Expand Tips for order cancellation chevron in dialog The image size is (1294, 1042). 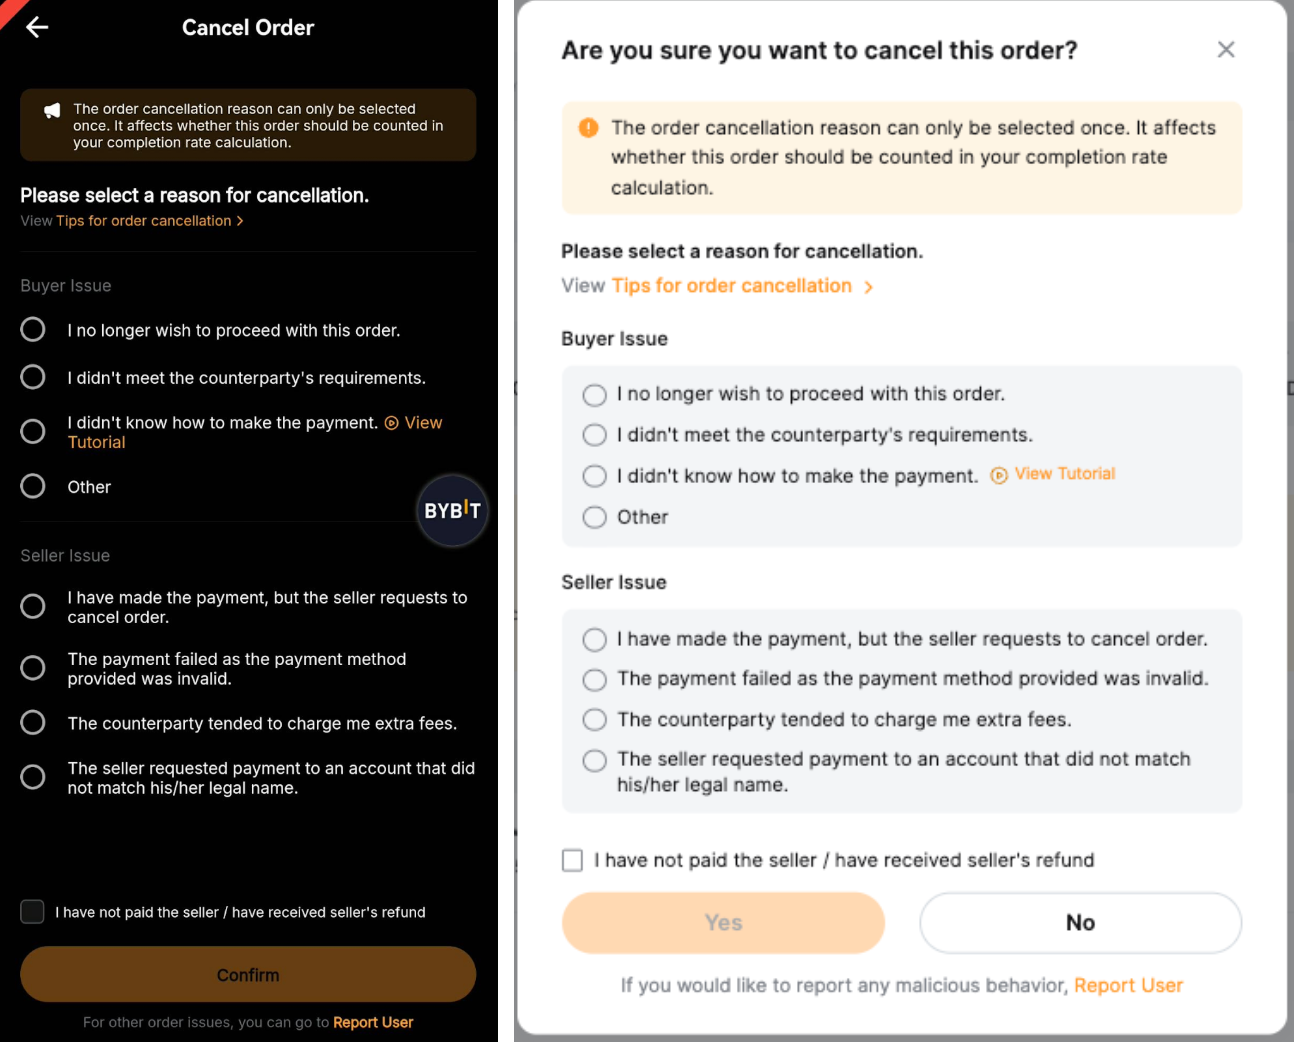click(869, 287)
